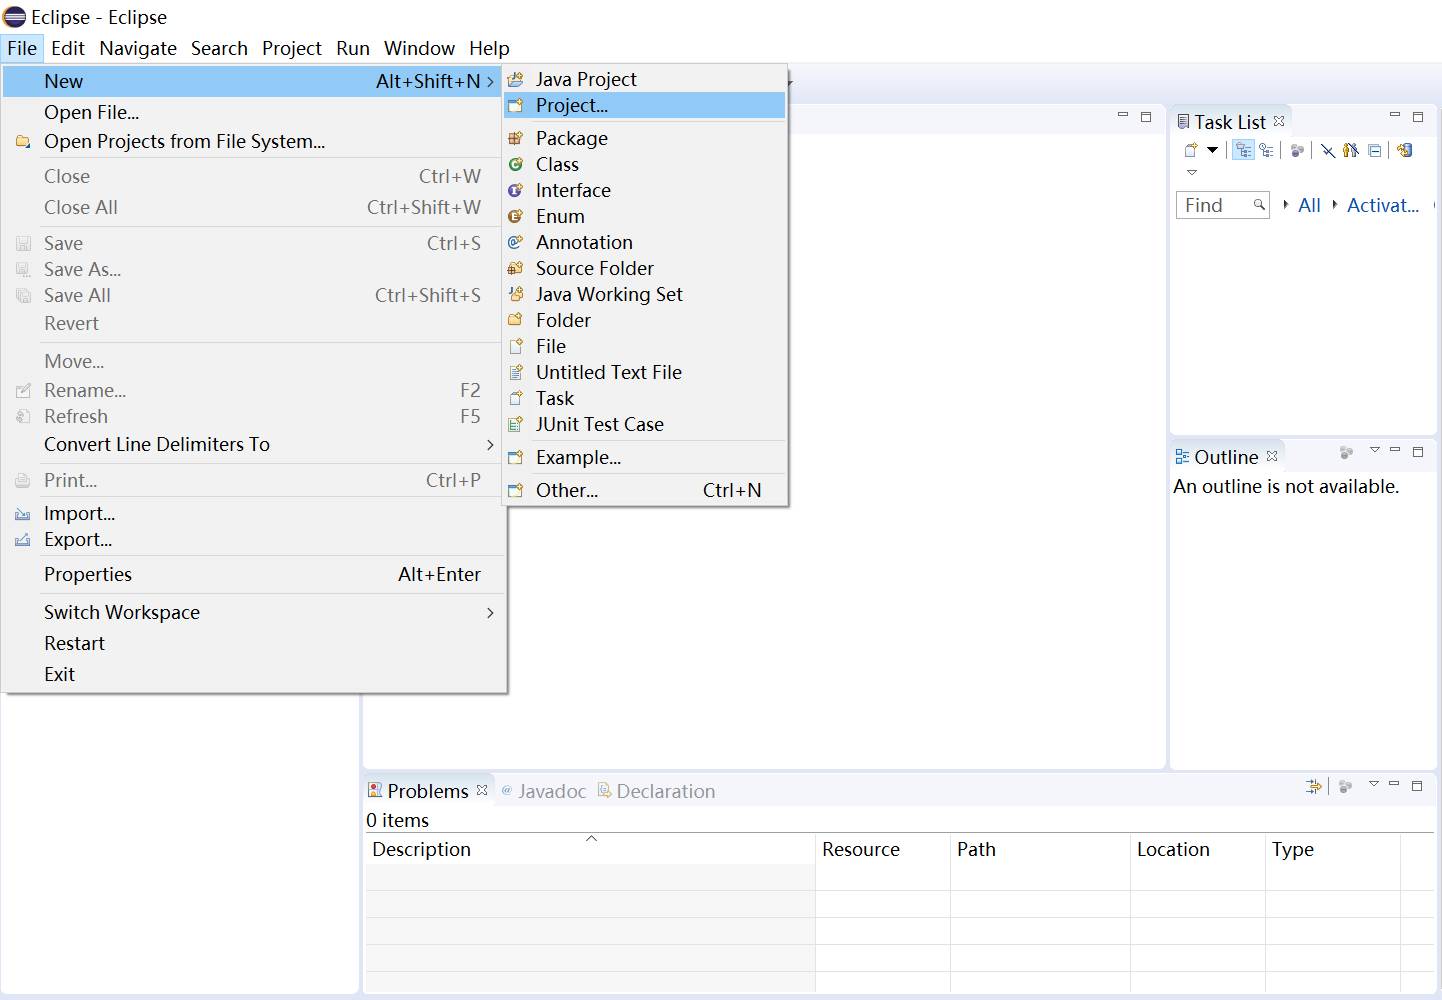Open the Problems view menu triangle
The width and height of the screenshot is (1442, 1000).
coord(1374,784)
